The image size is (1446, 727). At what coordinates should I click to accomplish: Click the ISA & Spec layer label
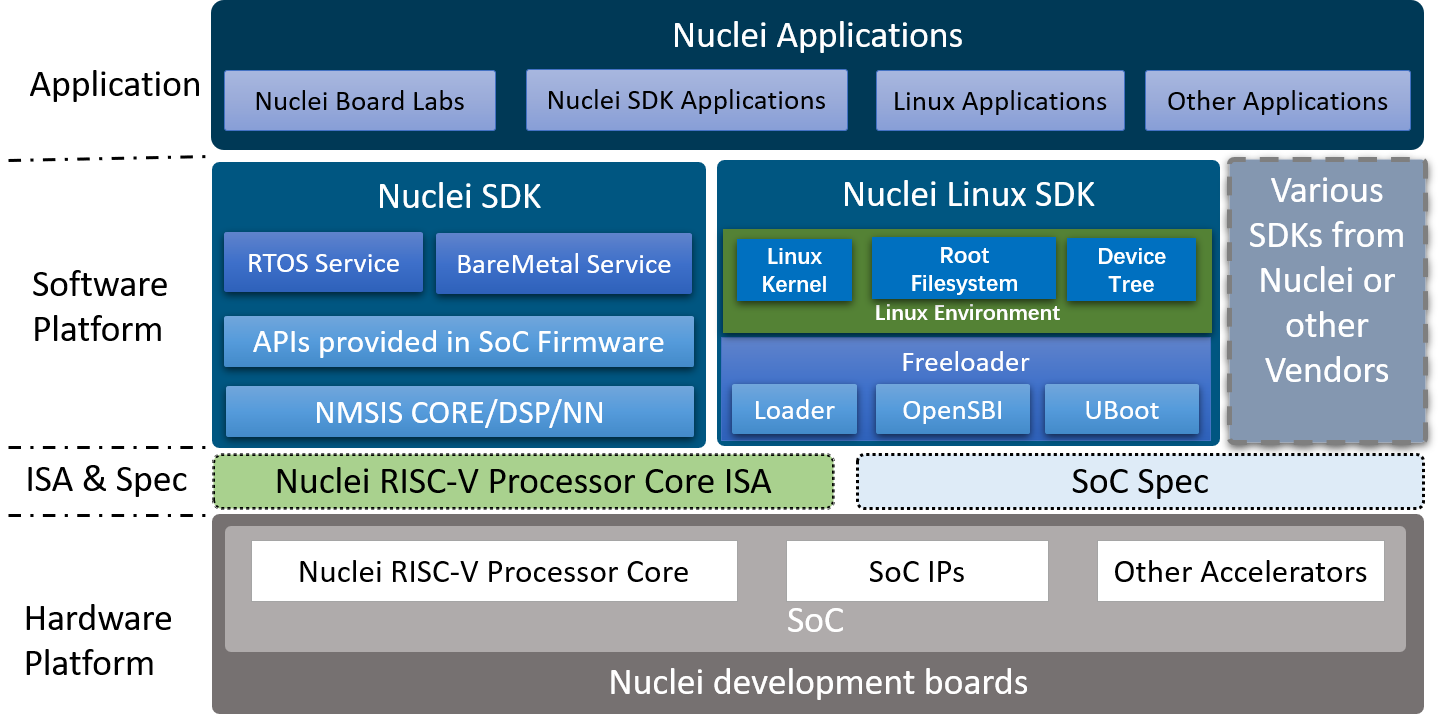[106, 479]
